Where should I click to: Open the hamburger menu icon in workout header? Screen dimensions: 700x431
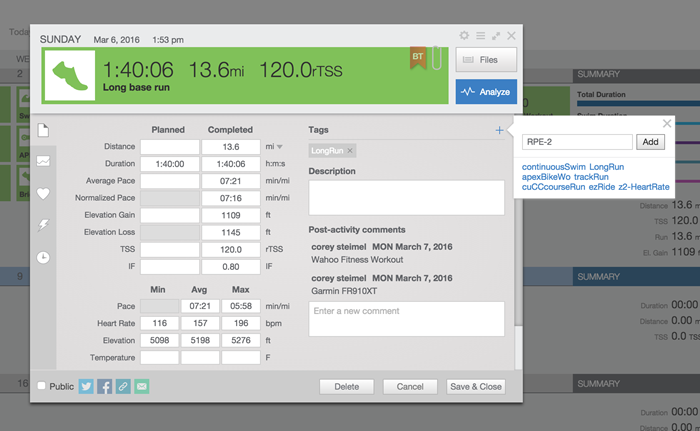click(480, 35)
